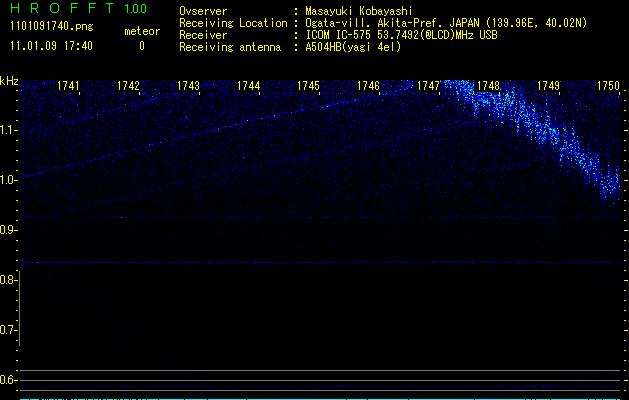This screenshot has height=400, width=629.
Task: Click the ICOM IC-575 53.7492 MHz USB text
Action: coord(402,35)
